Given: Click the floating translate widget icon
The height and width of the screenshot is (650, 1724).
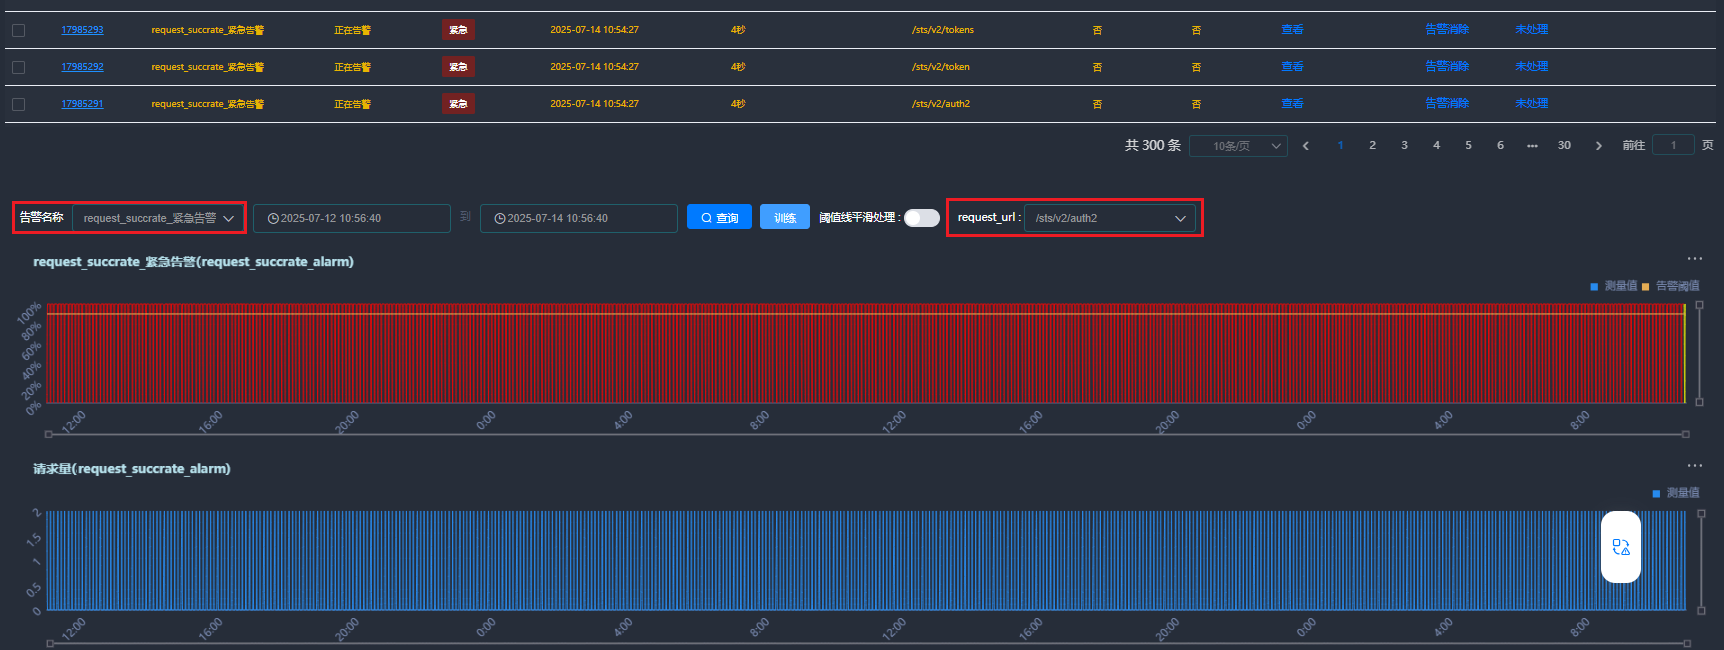Looking at the screenshot, I should click(1620, 547).
